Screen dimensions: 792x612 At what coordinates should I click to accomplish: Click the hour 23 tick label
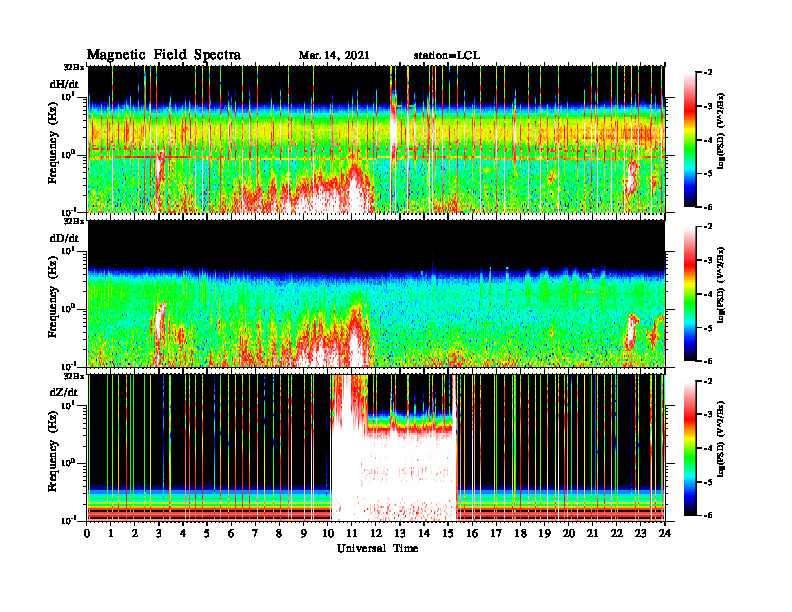click(x=640, y=533)
